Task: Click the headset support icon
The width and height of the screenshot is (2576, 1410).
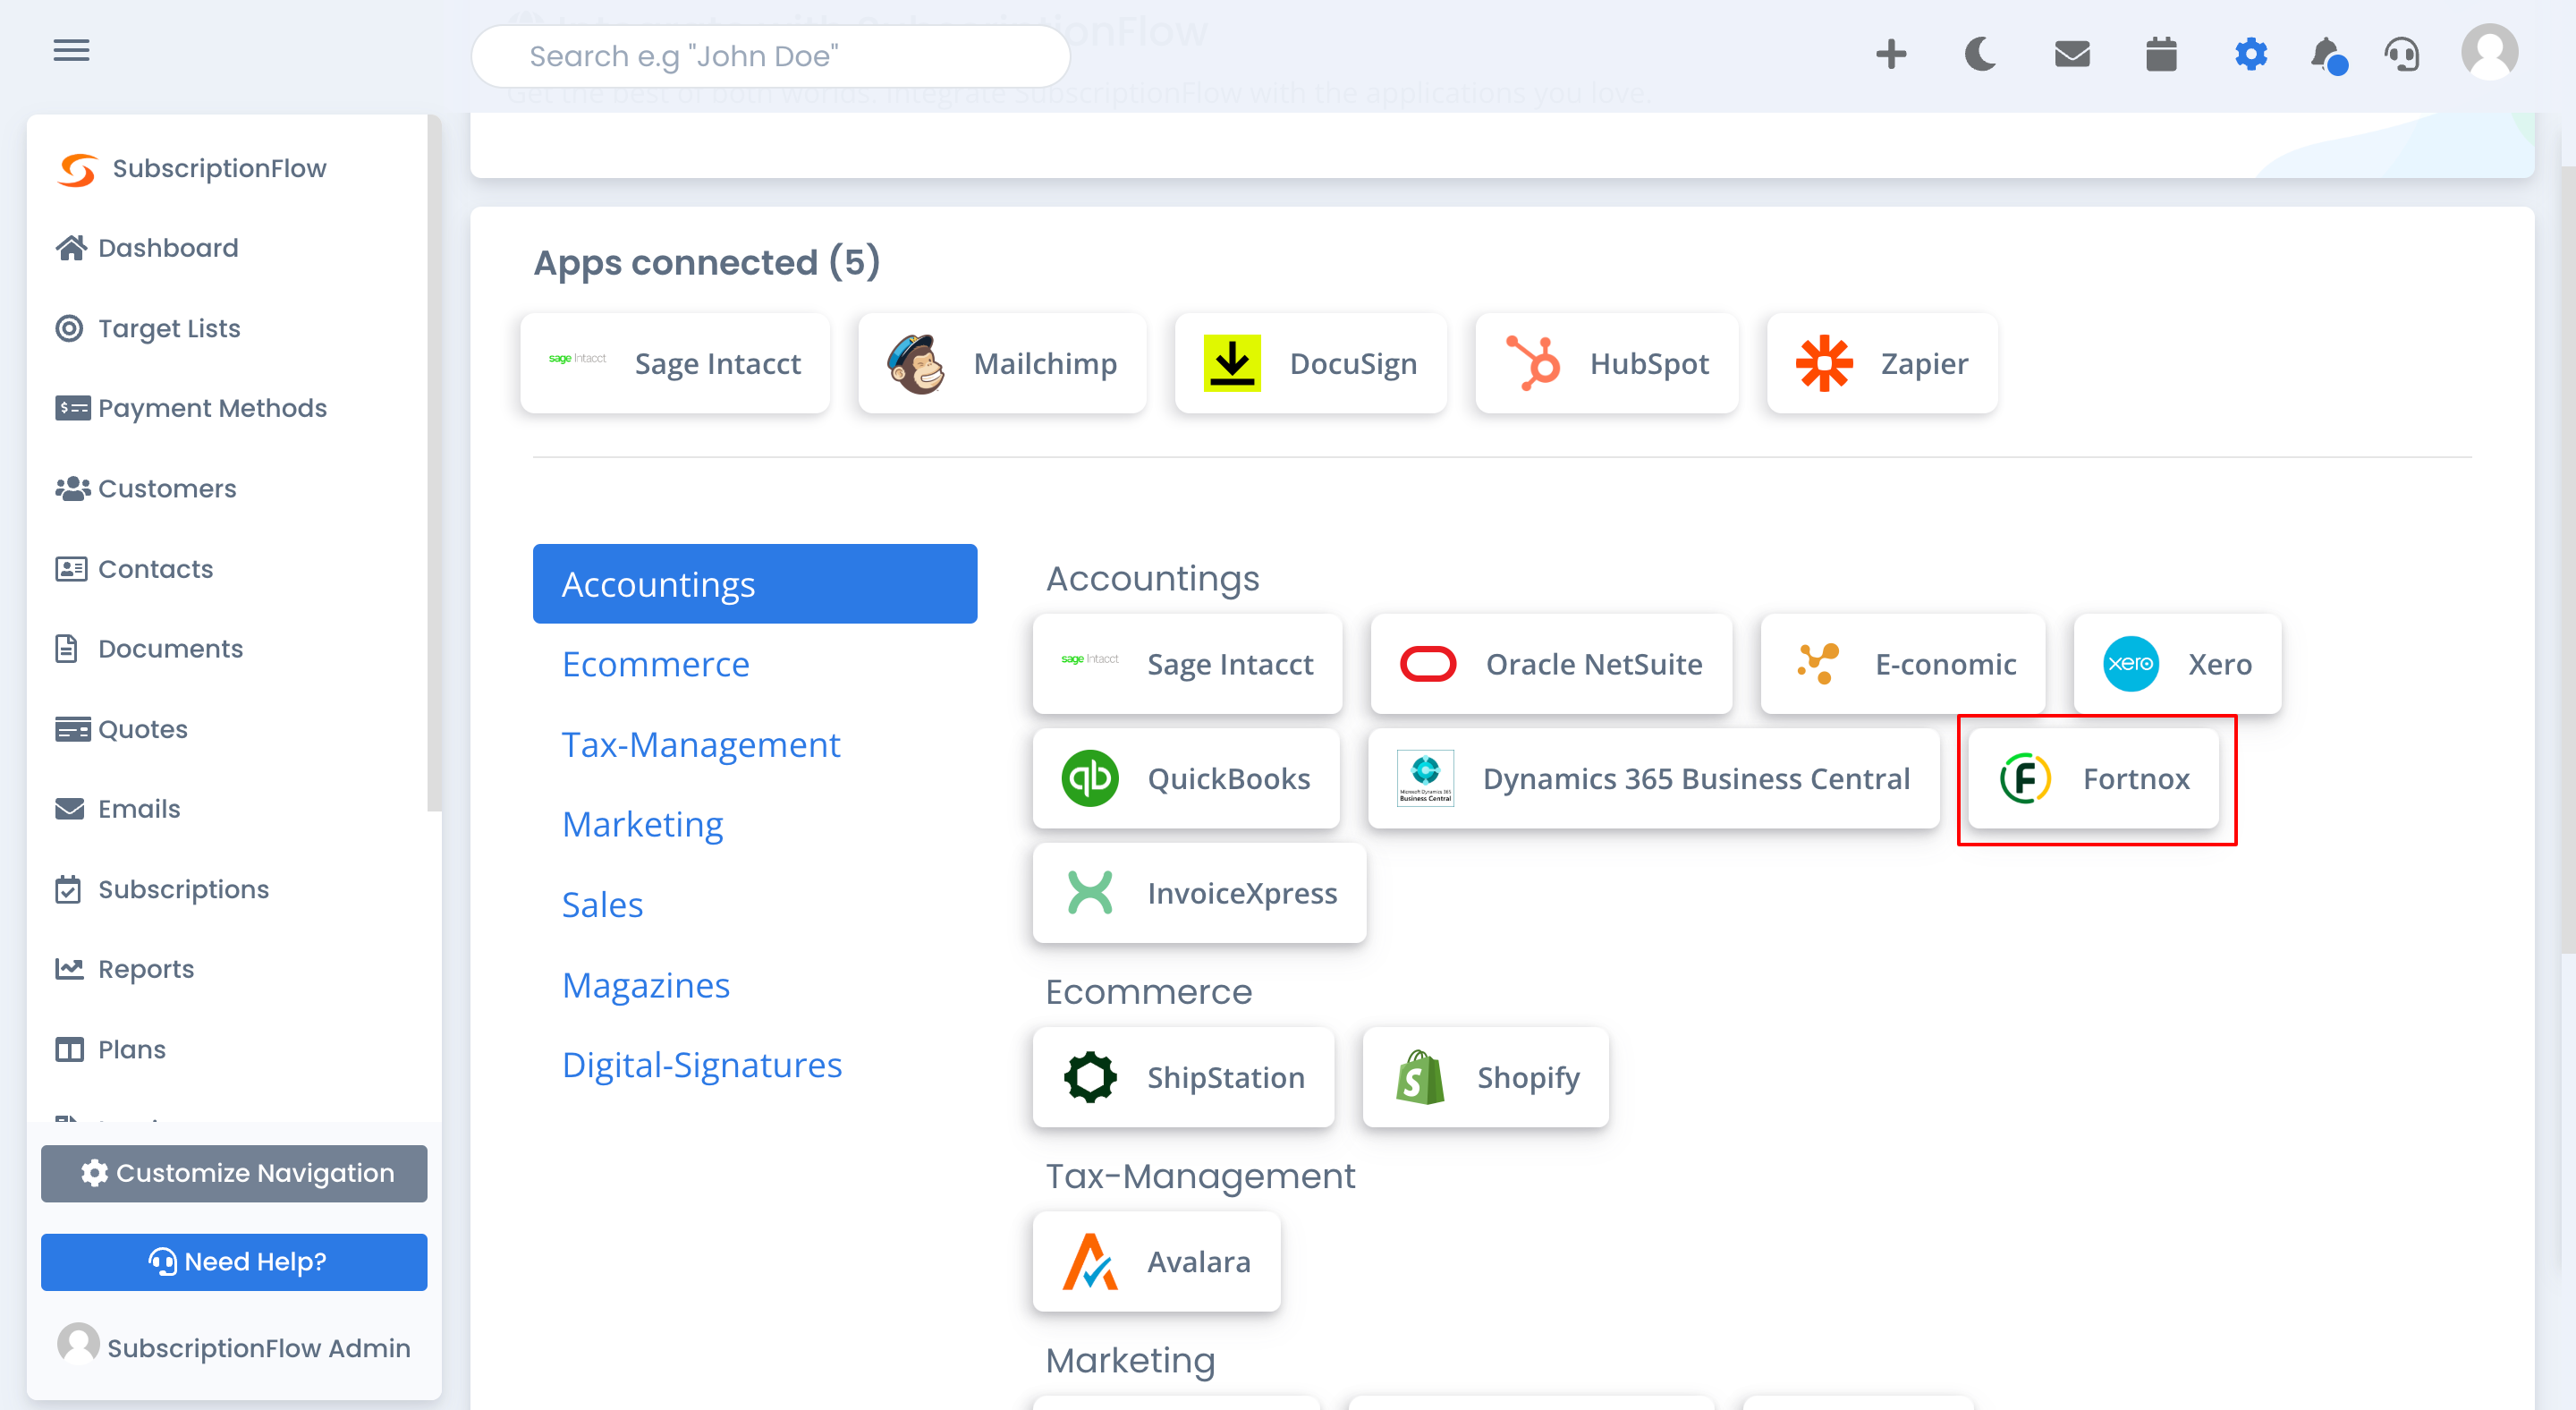Action: pos(2402,54)
